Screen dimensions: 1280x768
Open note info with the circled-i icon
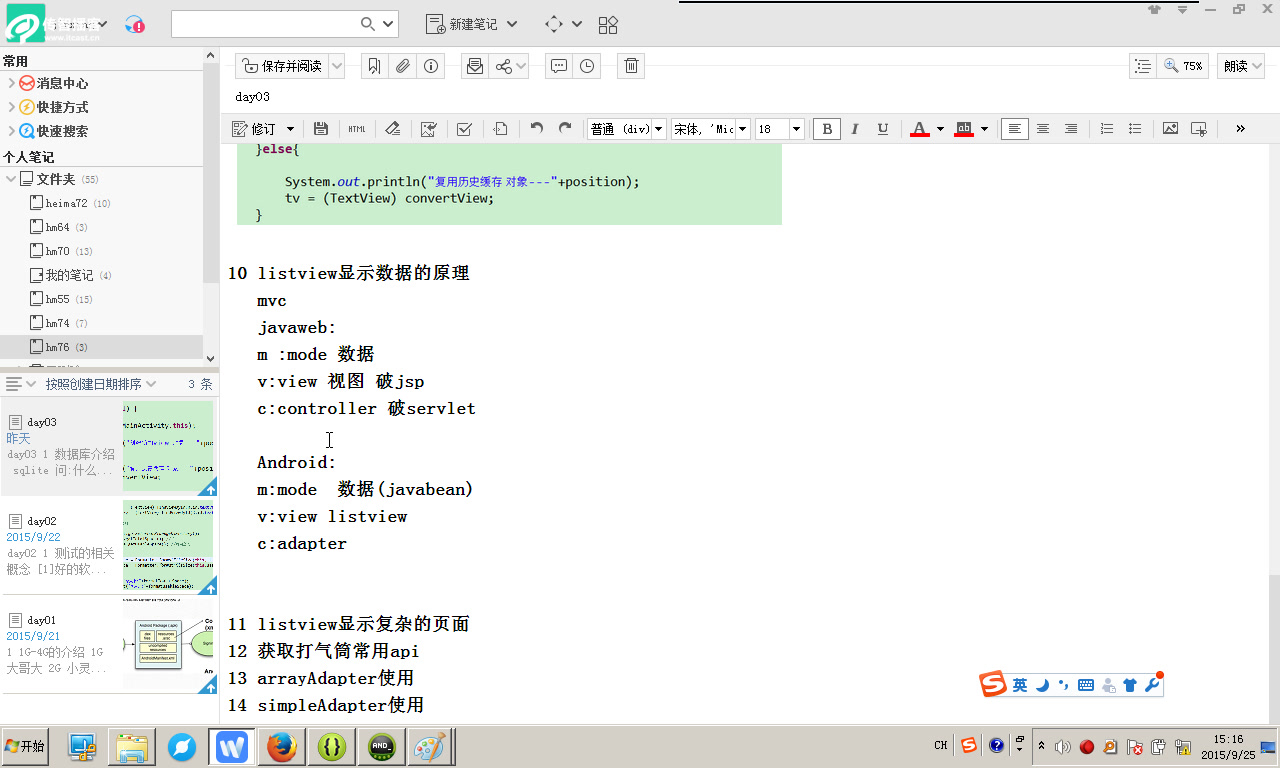pos(430,66)
